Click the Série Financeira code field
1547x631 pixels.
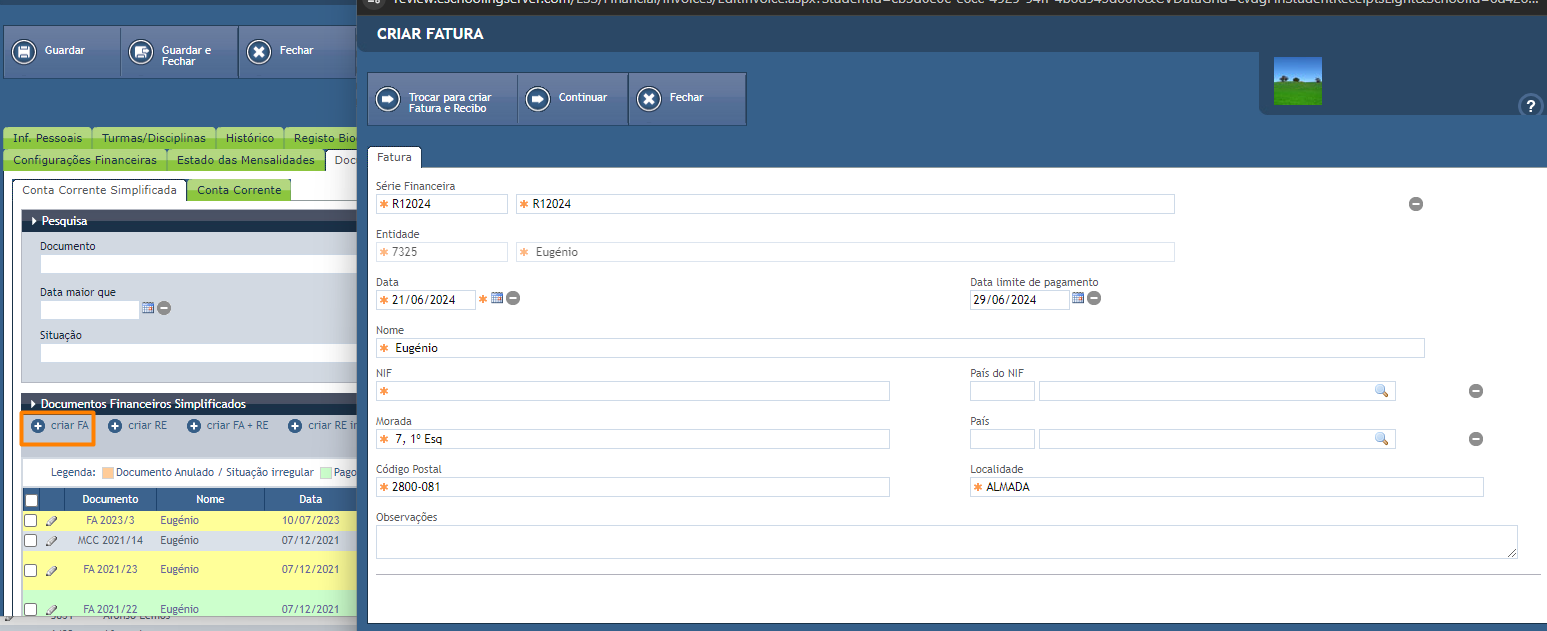[x=442, y=204]
